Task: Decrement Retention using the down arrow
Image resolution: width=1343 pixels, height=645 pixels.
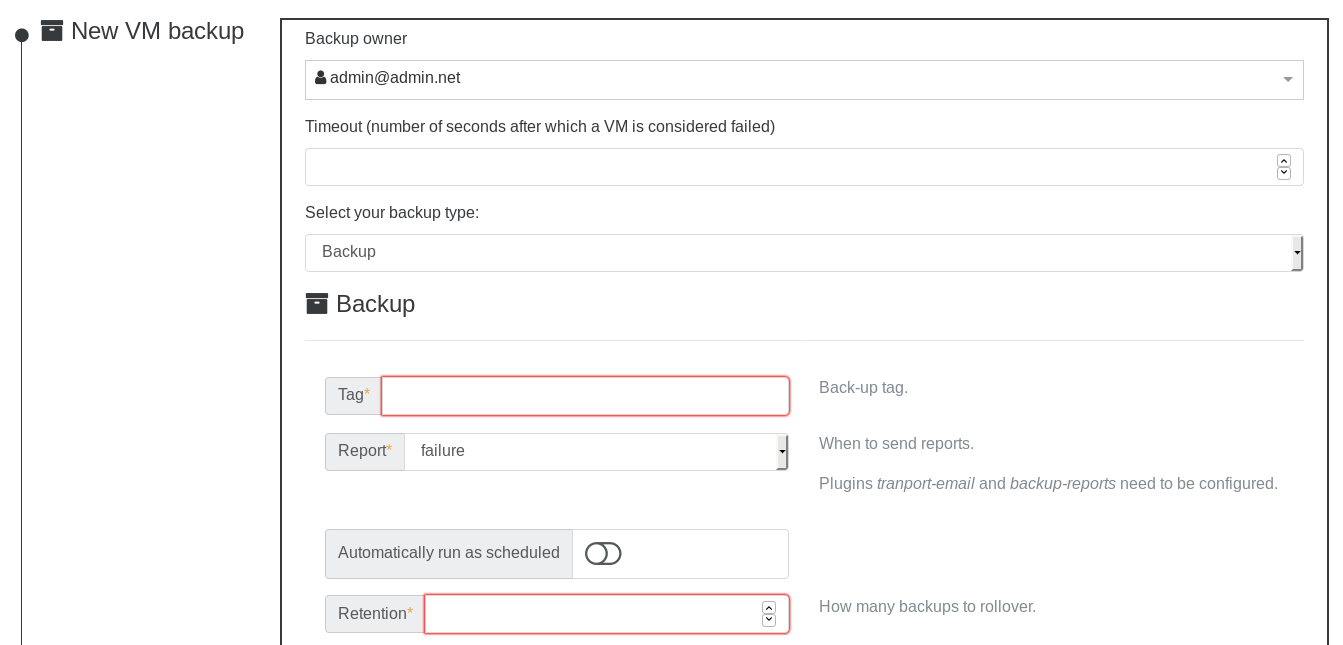Action: (x=768, y=620)
